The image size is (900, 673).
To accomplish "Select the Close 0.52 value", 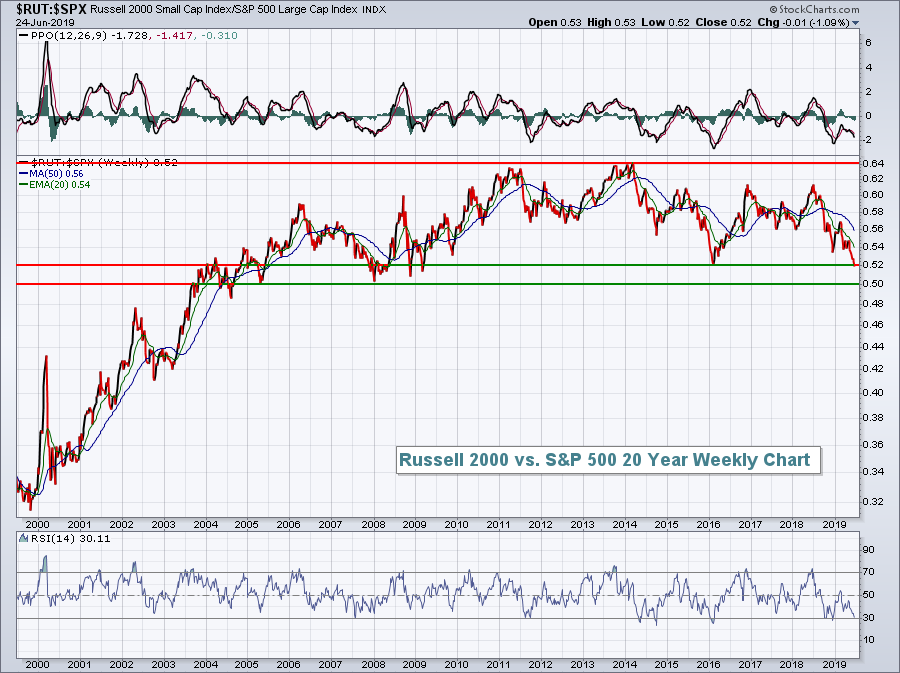I will pos(723,22).
